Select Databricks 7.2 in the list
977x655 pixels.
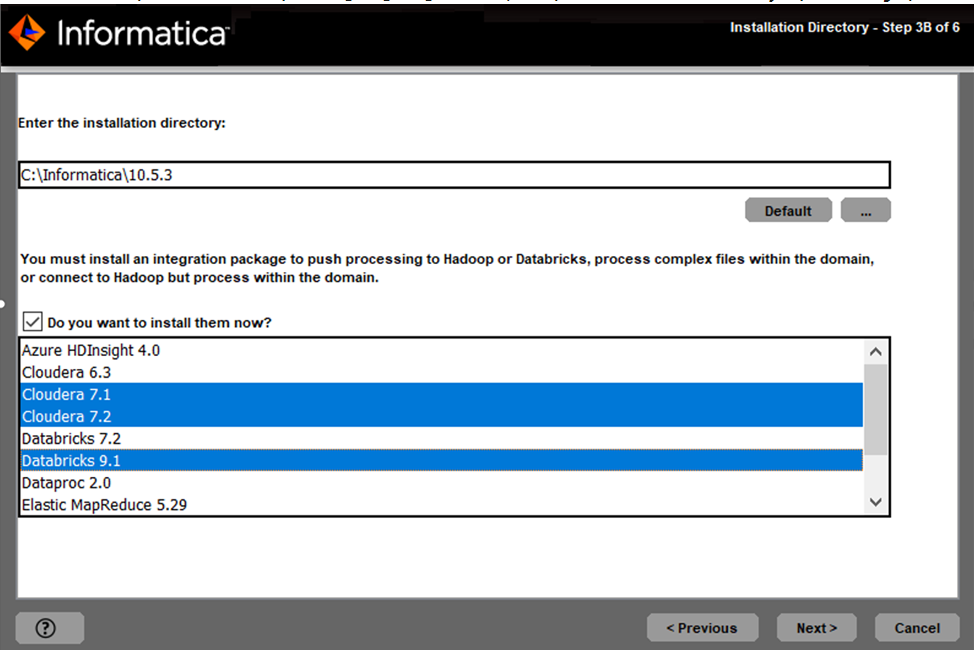(x=442, y=438)
